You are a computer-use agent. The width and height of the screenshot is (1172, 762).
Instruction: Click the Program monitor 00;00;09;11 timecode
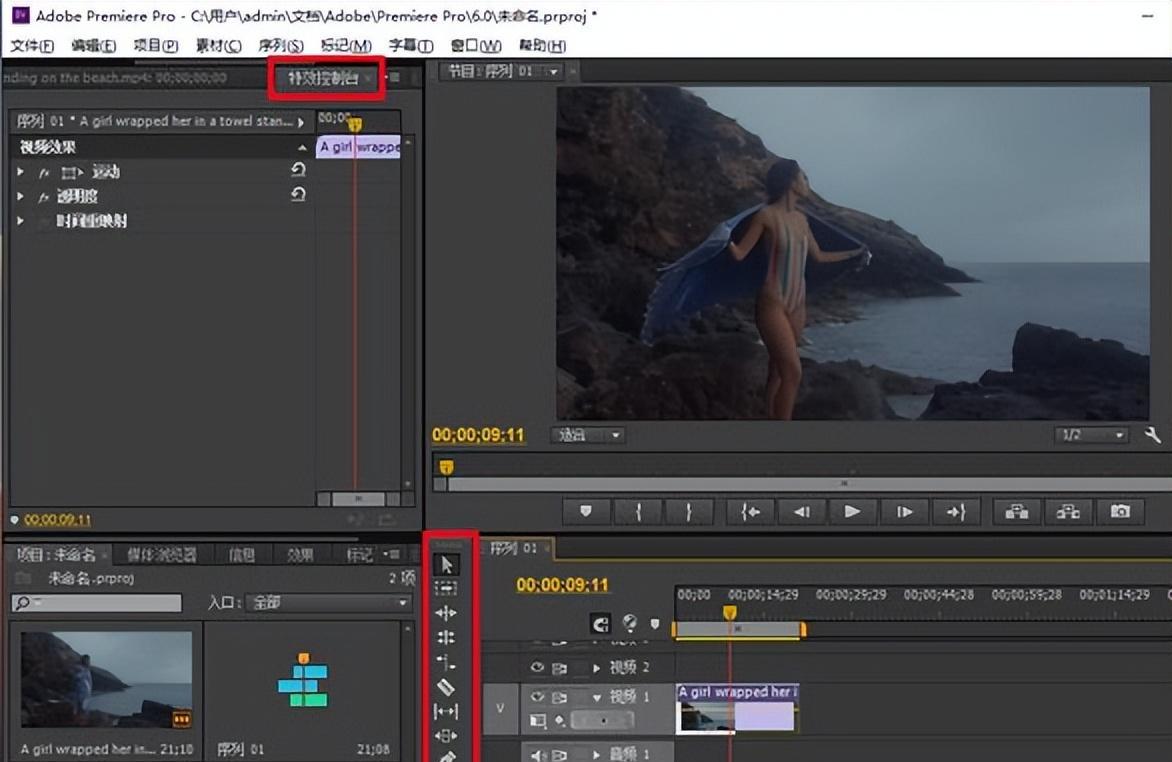pos(478,435)
